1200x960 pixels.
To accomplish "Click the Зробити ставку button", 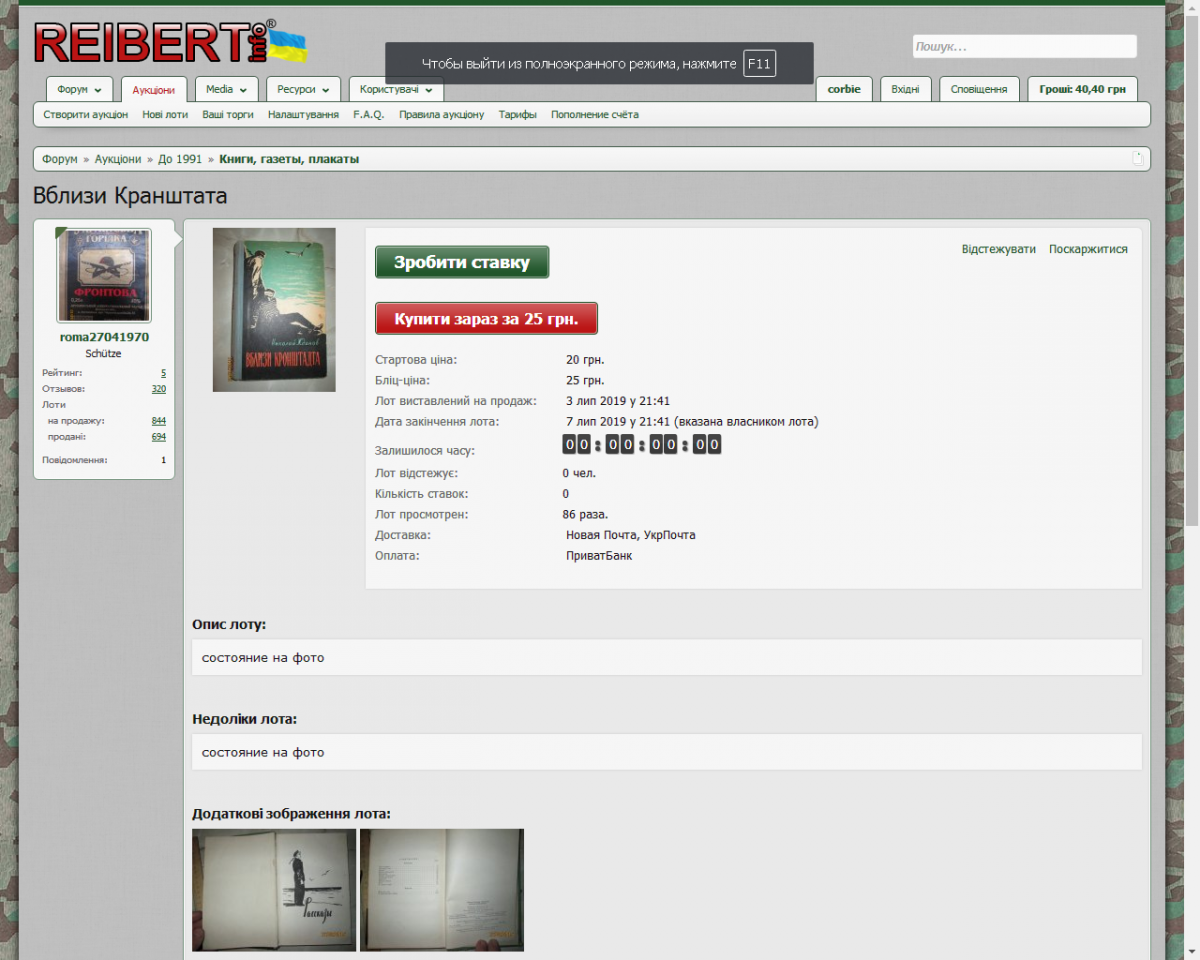I will 462,262.
